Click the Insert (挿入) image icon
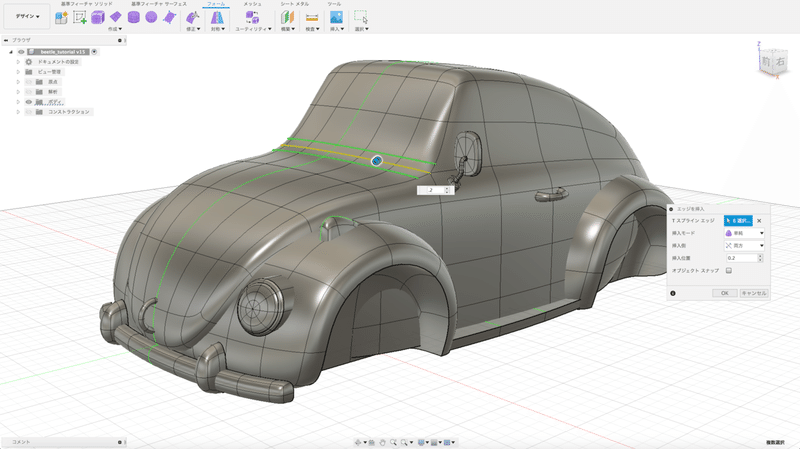800x449 pixels. pyautogui.click(x=336, y=18)
